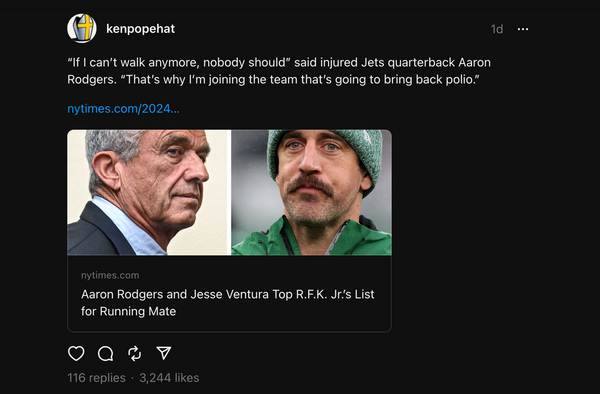This screenshot has height=394, width=600.
Task: Open the three-dot more options menu
Action: (523, 29)
